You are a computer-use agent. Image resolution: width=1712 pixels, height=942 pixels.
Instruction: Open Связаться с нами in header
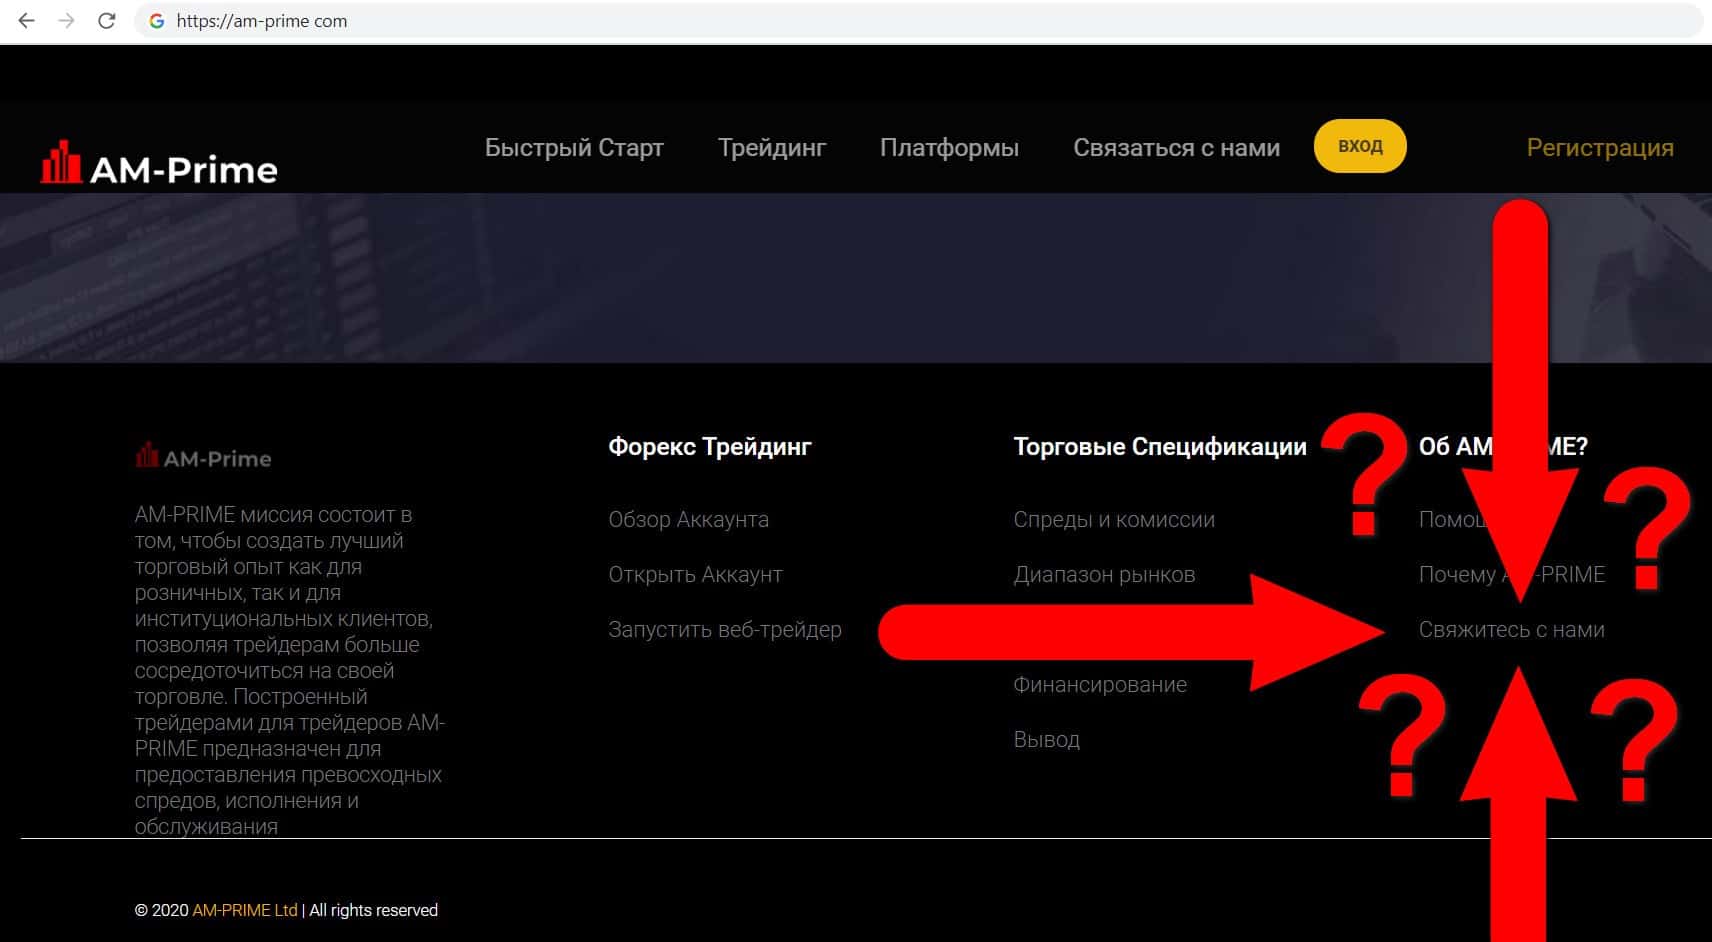point(1176,148)
